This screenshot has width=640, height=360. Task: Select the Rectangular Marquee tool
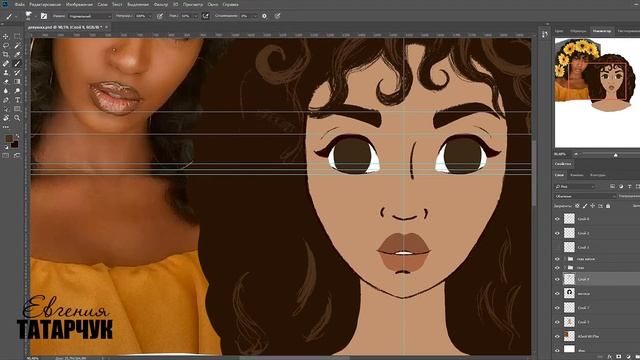(17, 37)
